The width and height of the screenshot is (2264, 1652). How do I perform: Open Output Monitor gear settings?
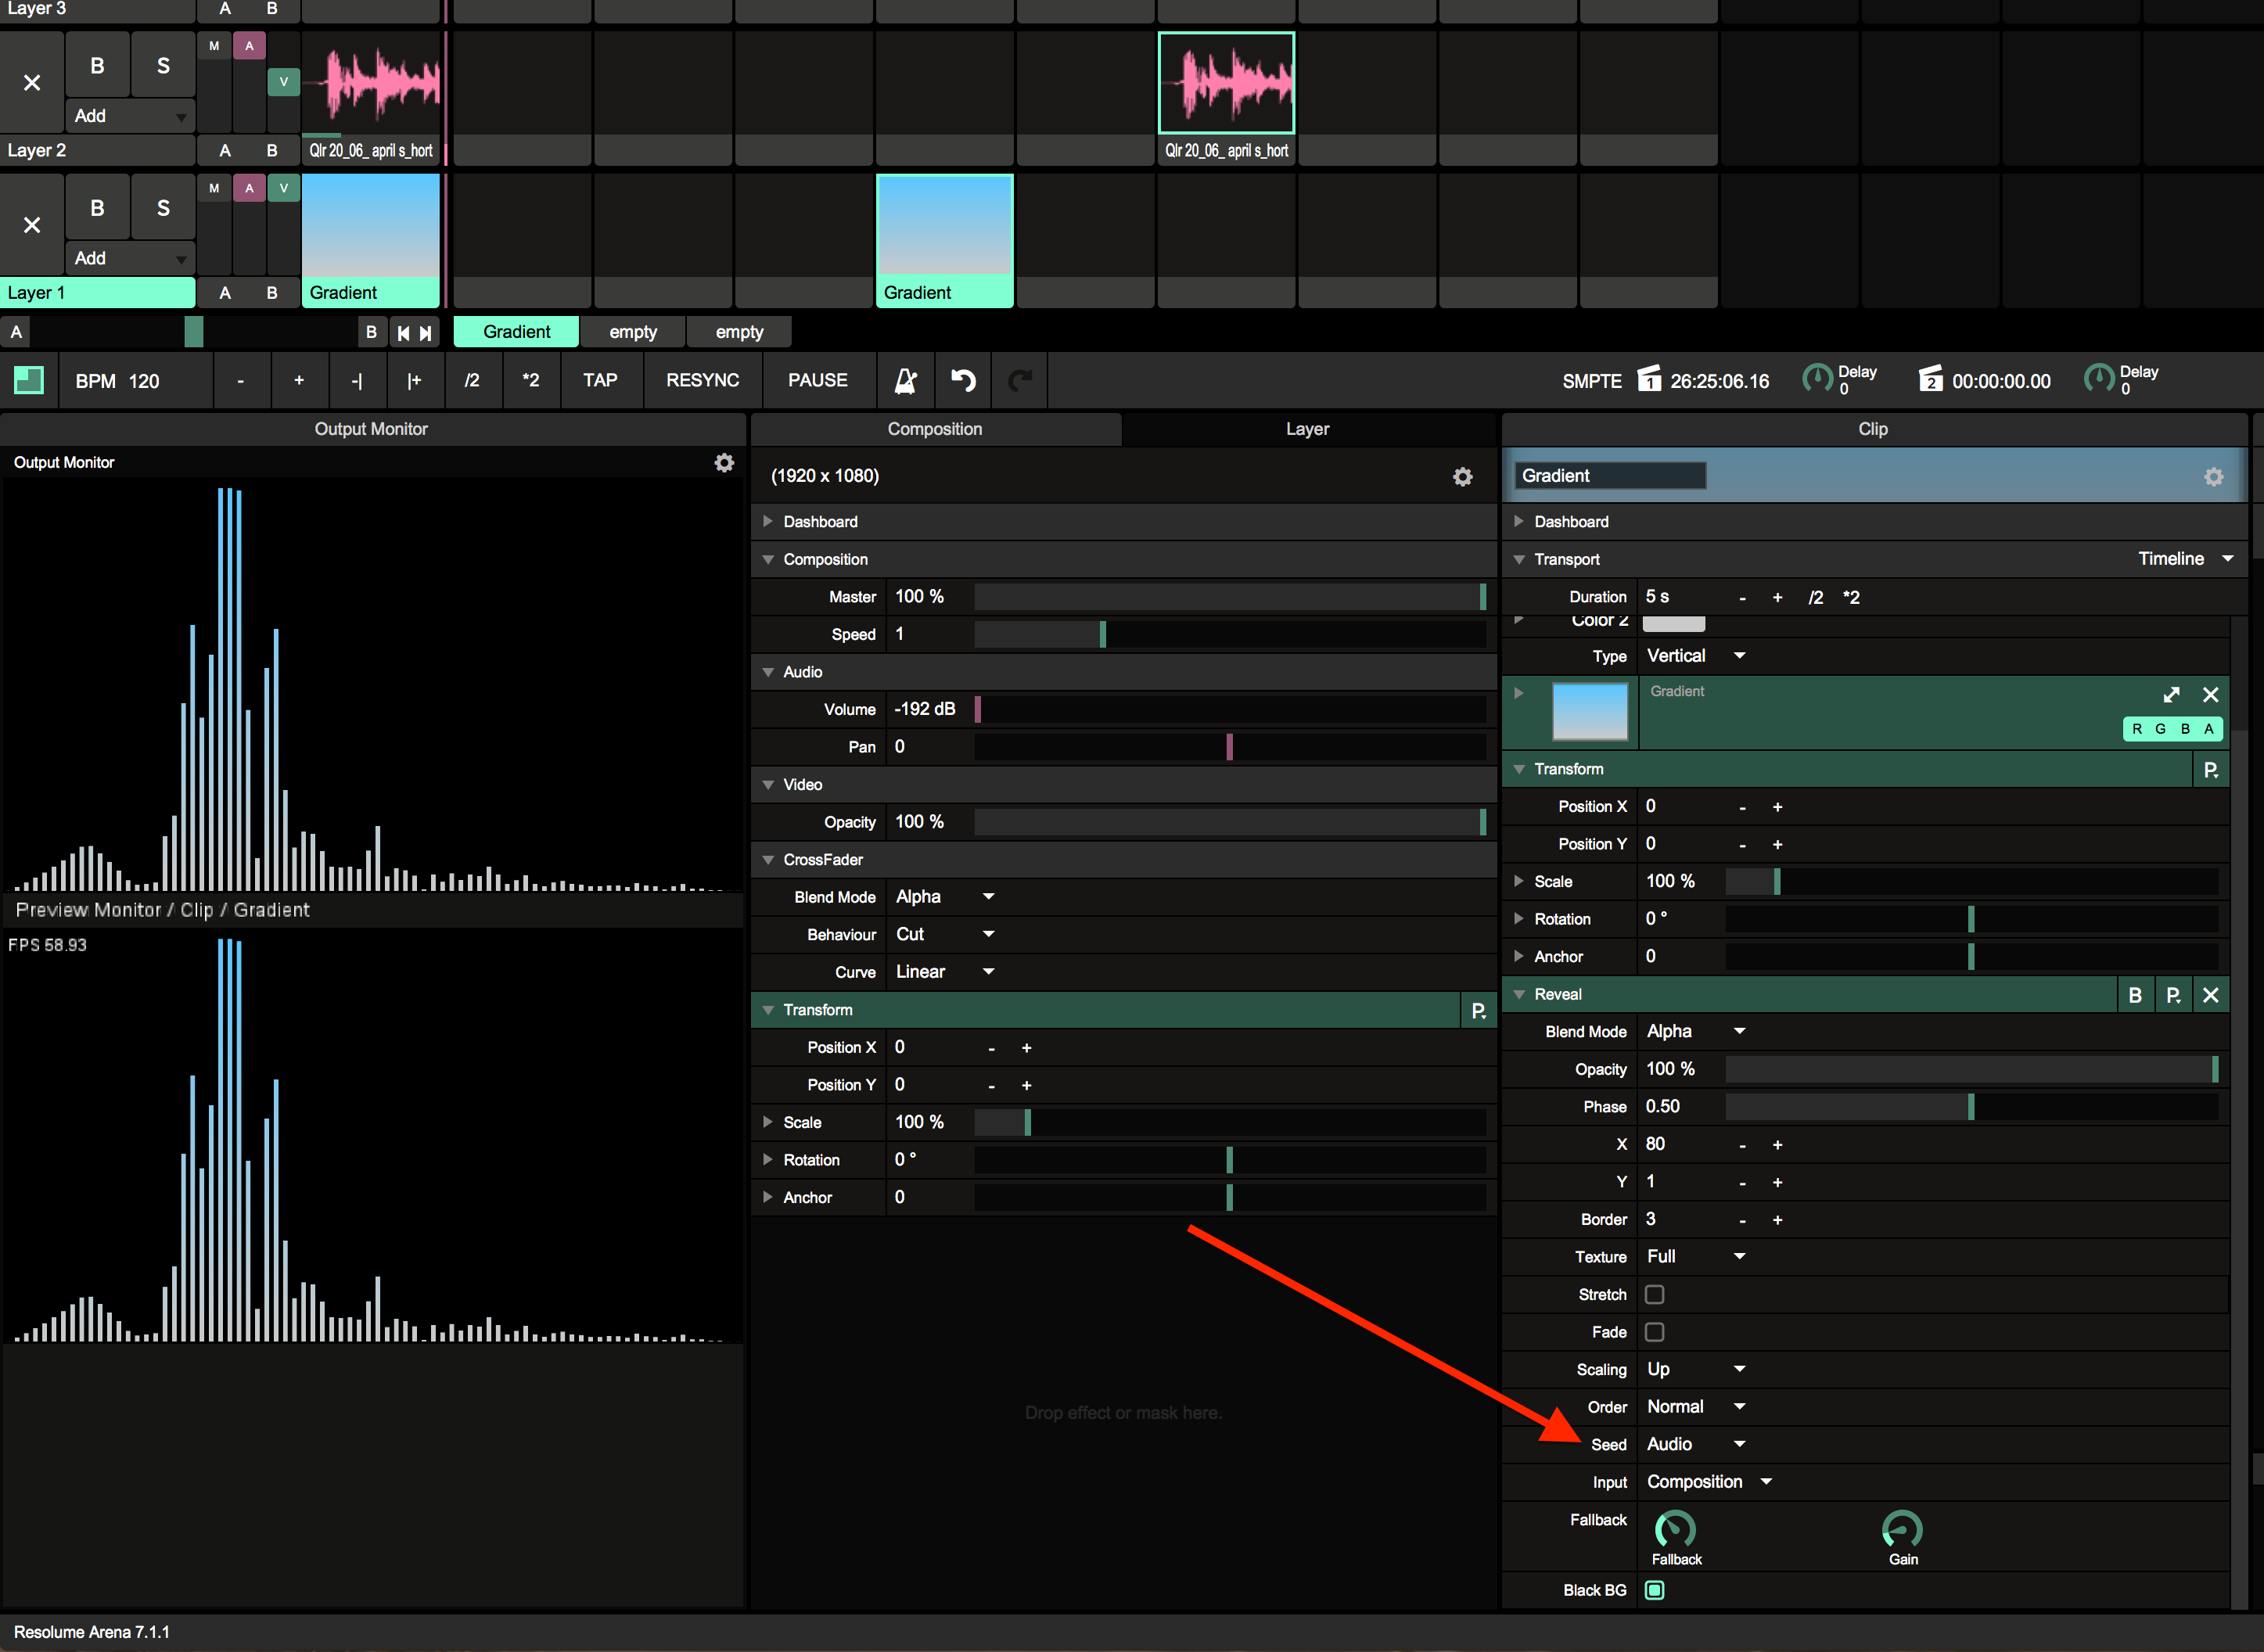coord(724,463)
